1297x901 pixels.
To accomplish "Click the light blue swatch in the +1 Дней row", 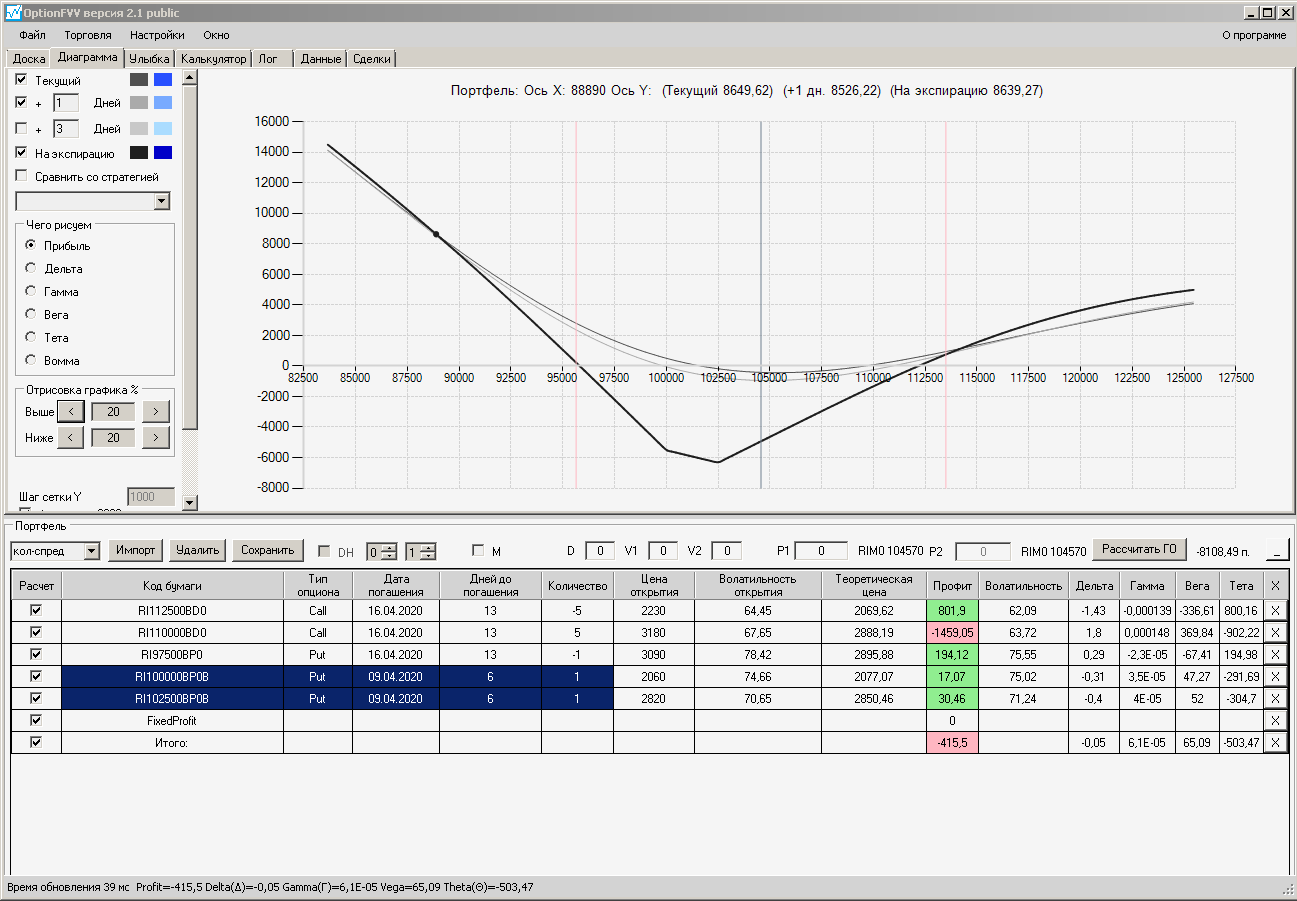I will (163, 102).
